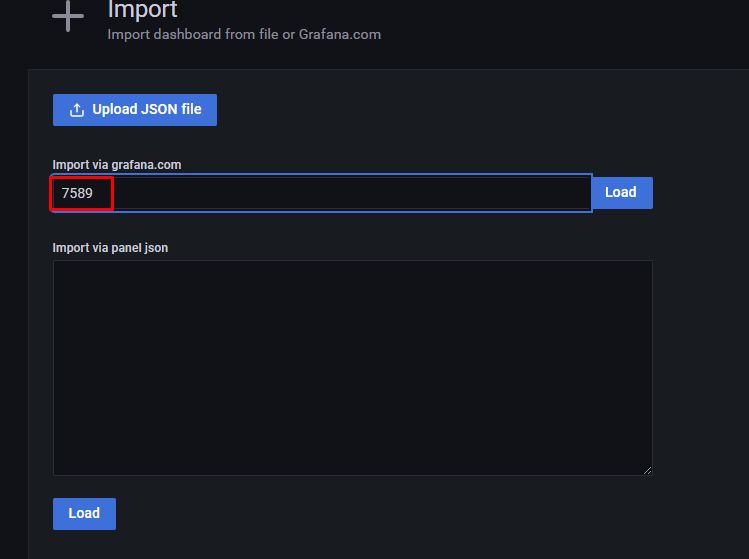Click the Import dashboard from file subtitle
Image resolution: width=749 pixels, height=559 pixels.
pos(244,34)
